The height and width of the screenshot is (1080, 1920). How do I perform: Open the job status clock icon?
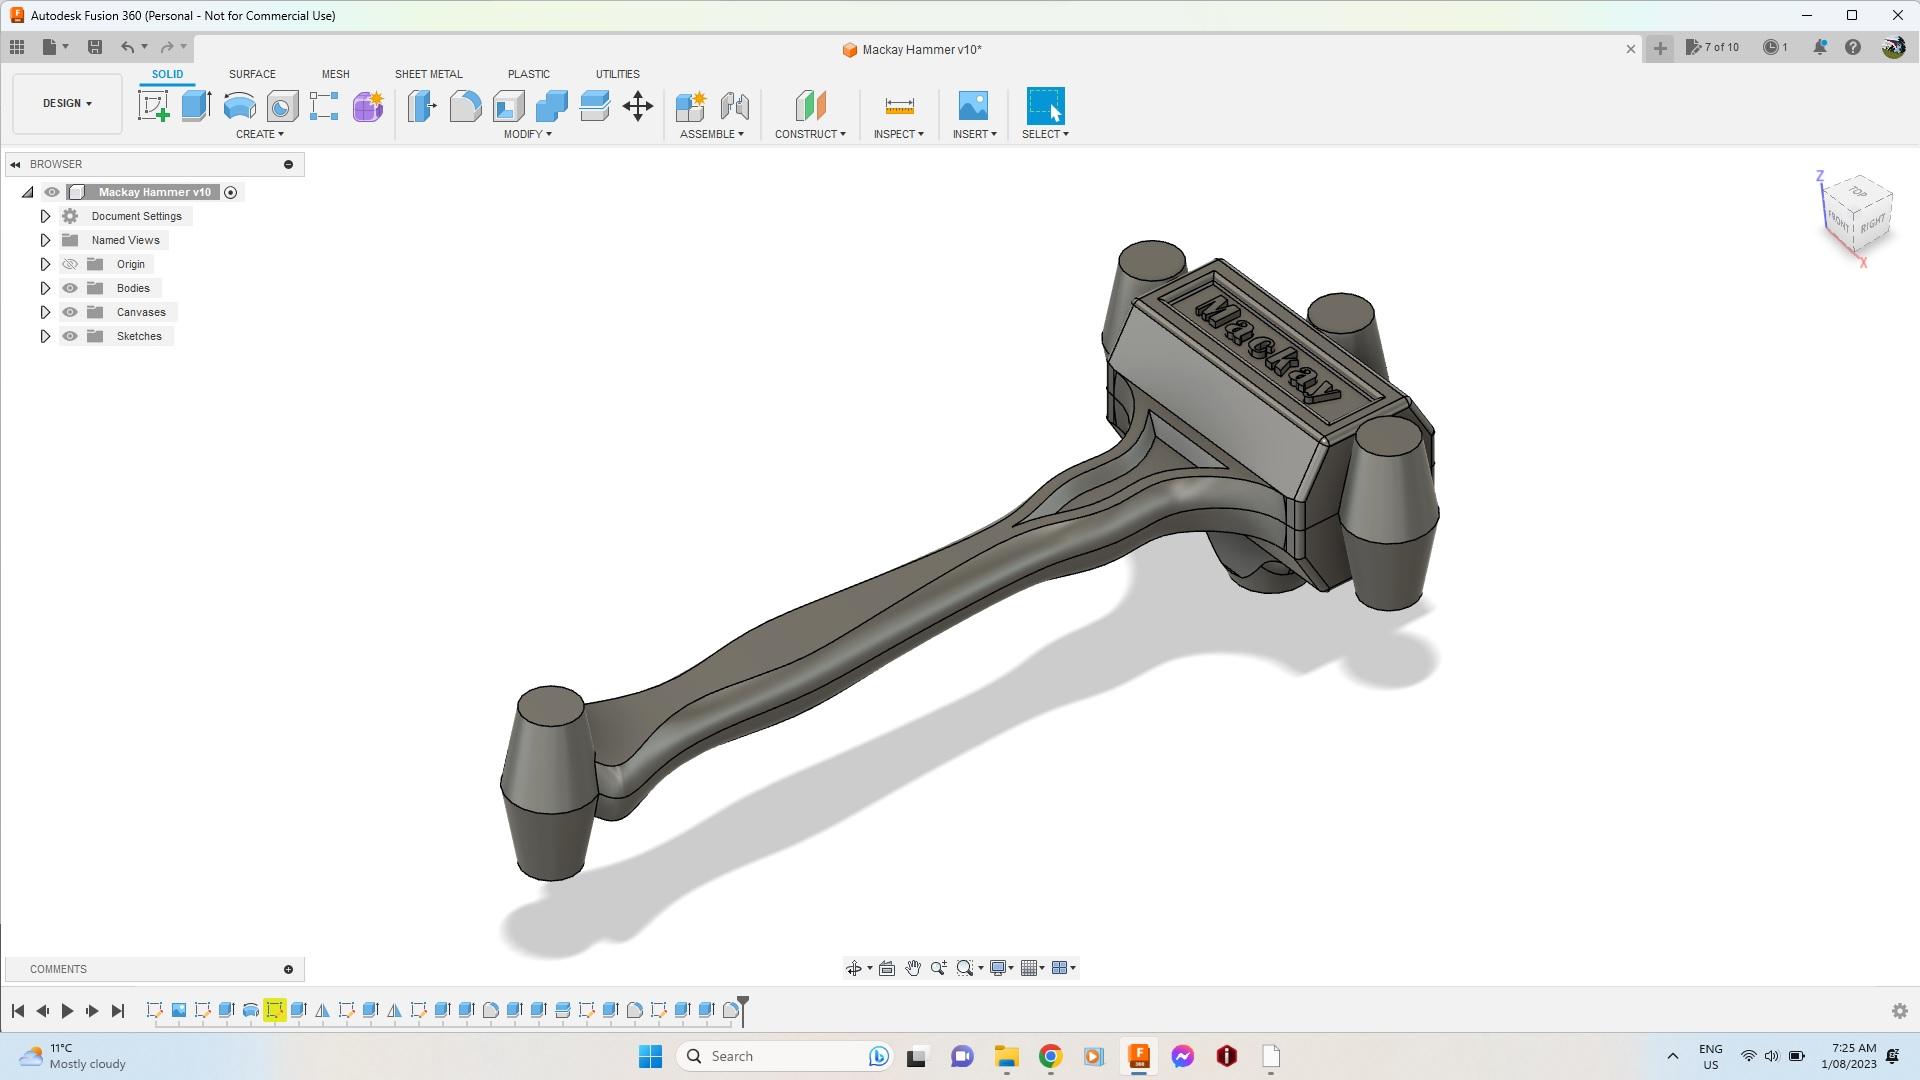click(x=1771, y=47)
